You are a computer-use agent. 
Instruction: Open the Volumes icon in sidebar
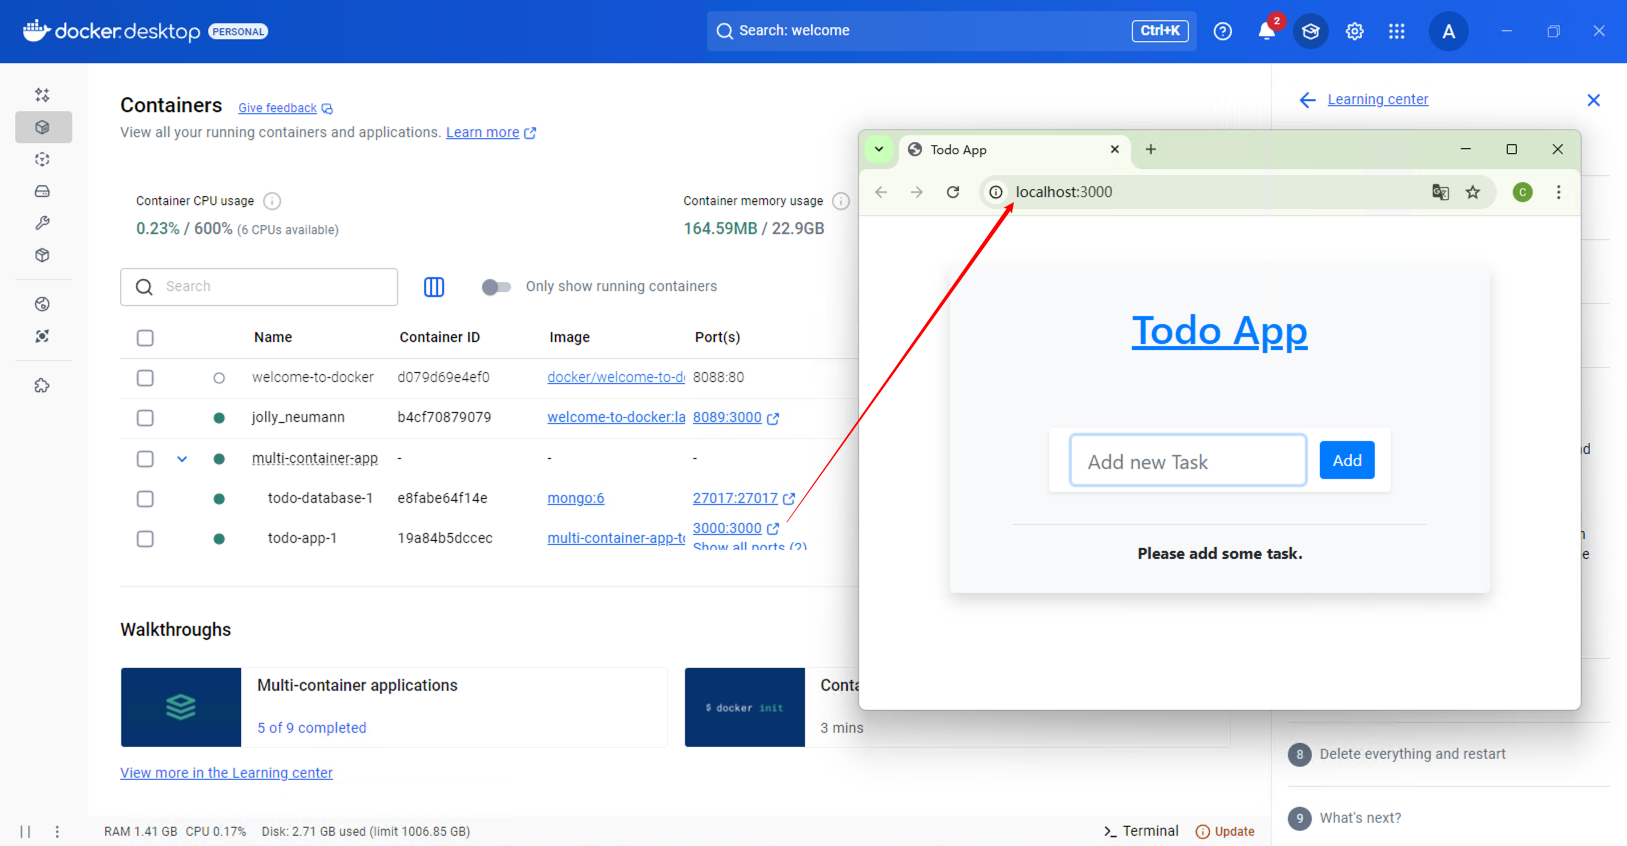[x=42, y=191]
